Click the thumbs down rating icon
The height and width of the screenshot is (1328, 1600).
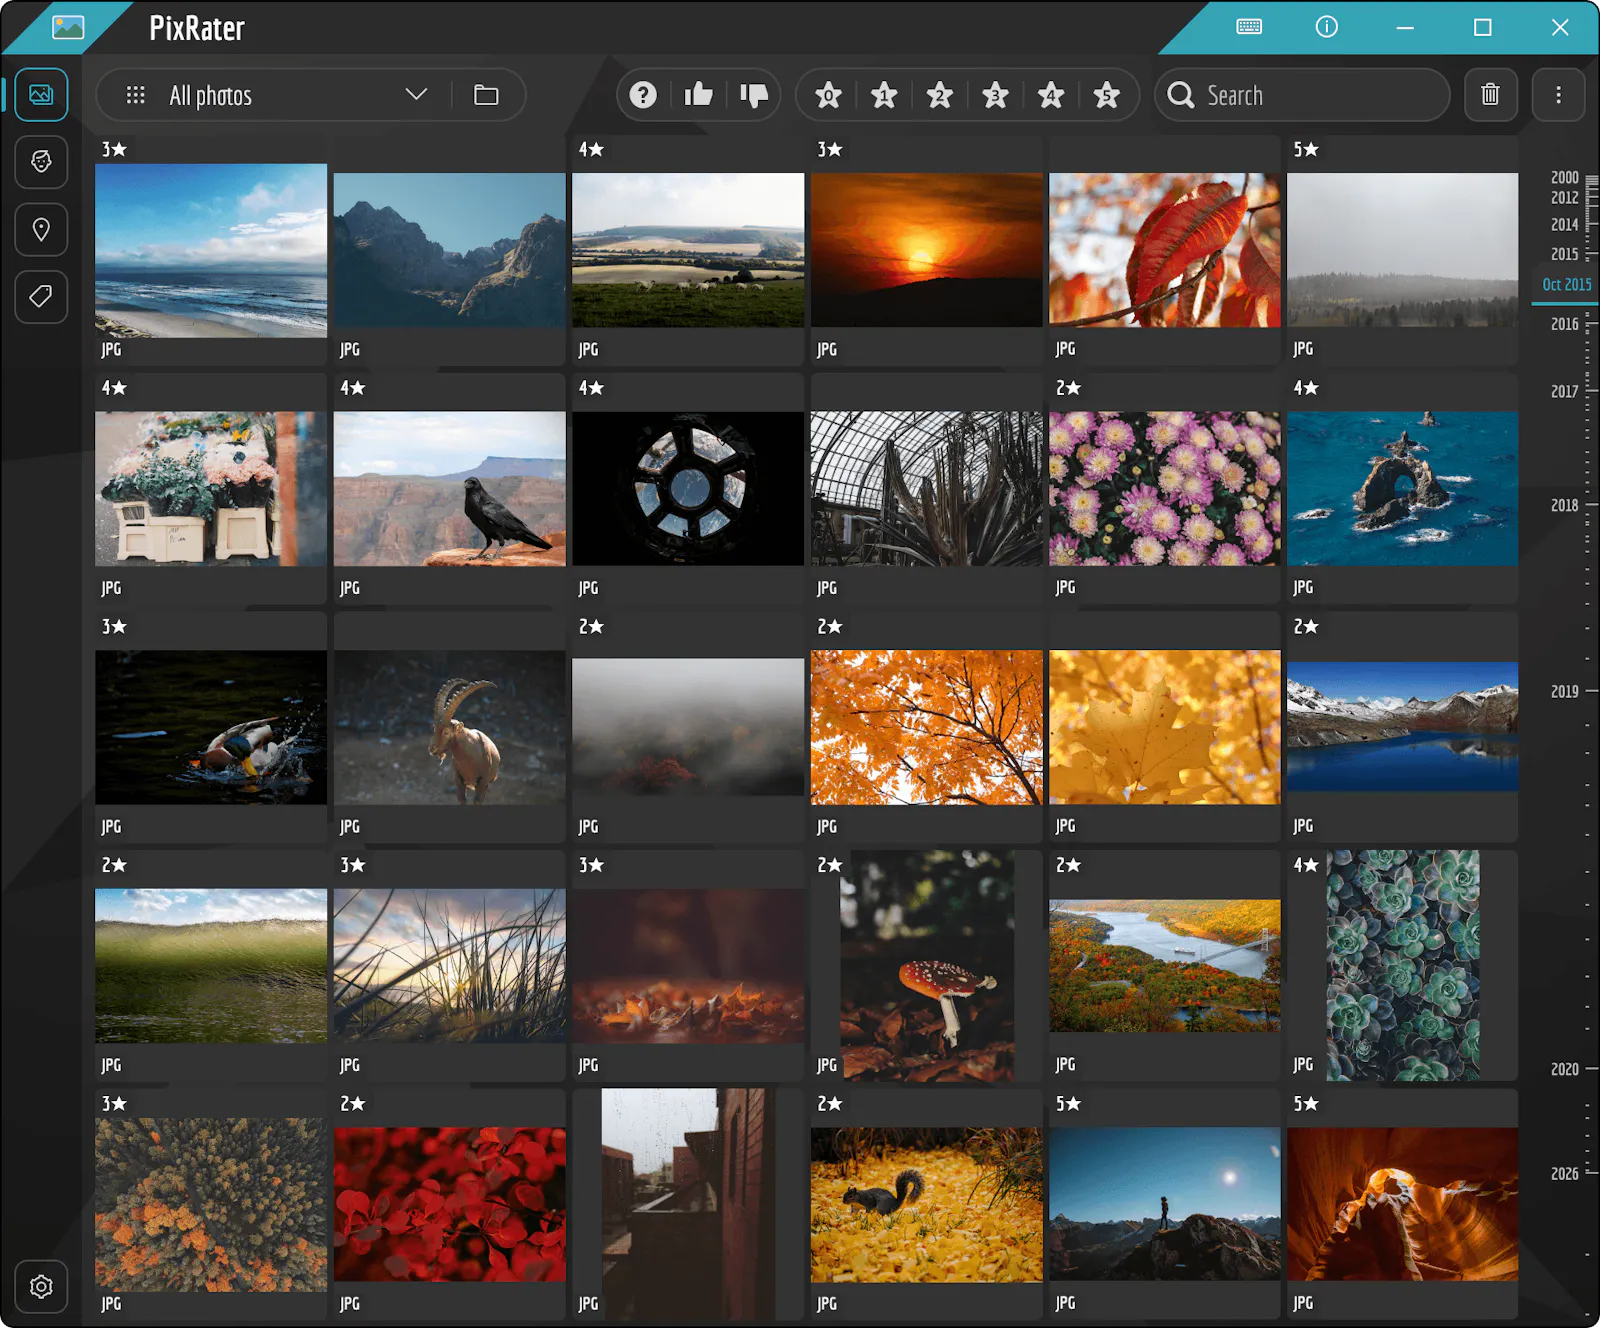click(753, 95)
